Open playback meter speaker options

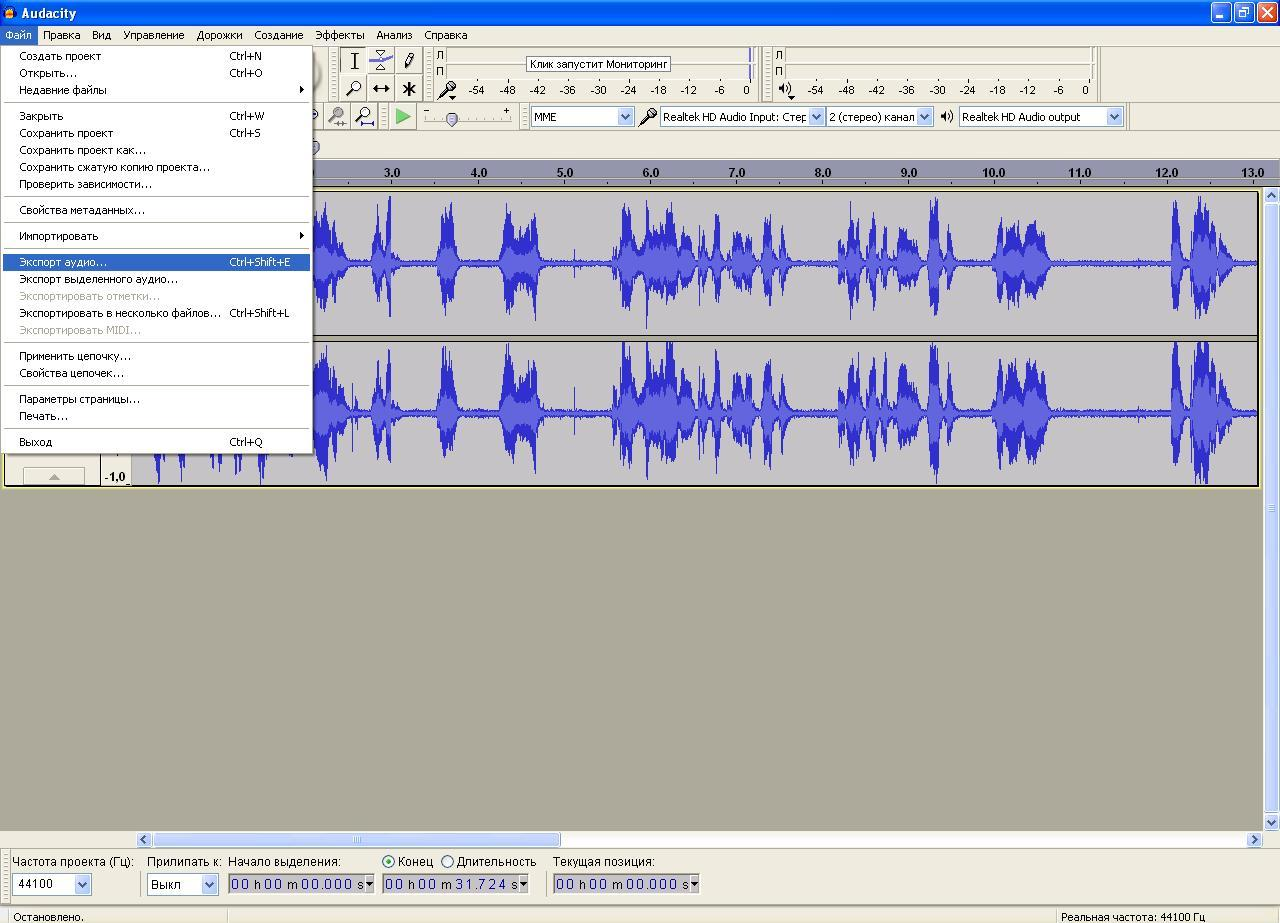point(786,90)
